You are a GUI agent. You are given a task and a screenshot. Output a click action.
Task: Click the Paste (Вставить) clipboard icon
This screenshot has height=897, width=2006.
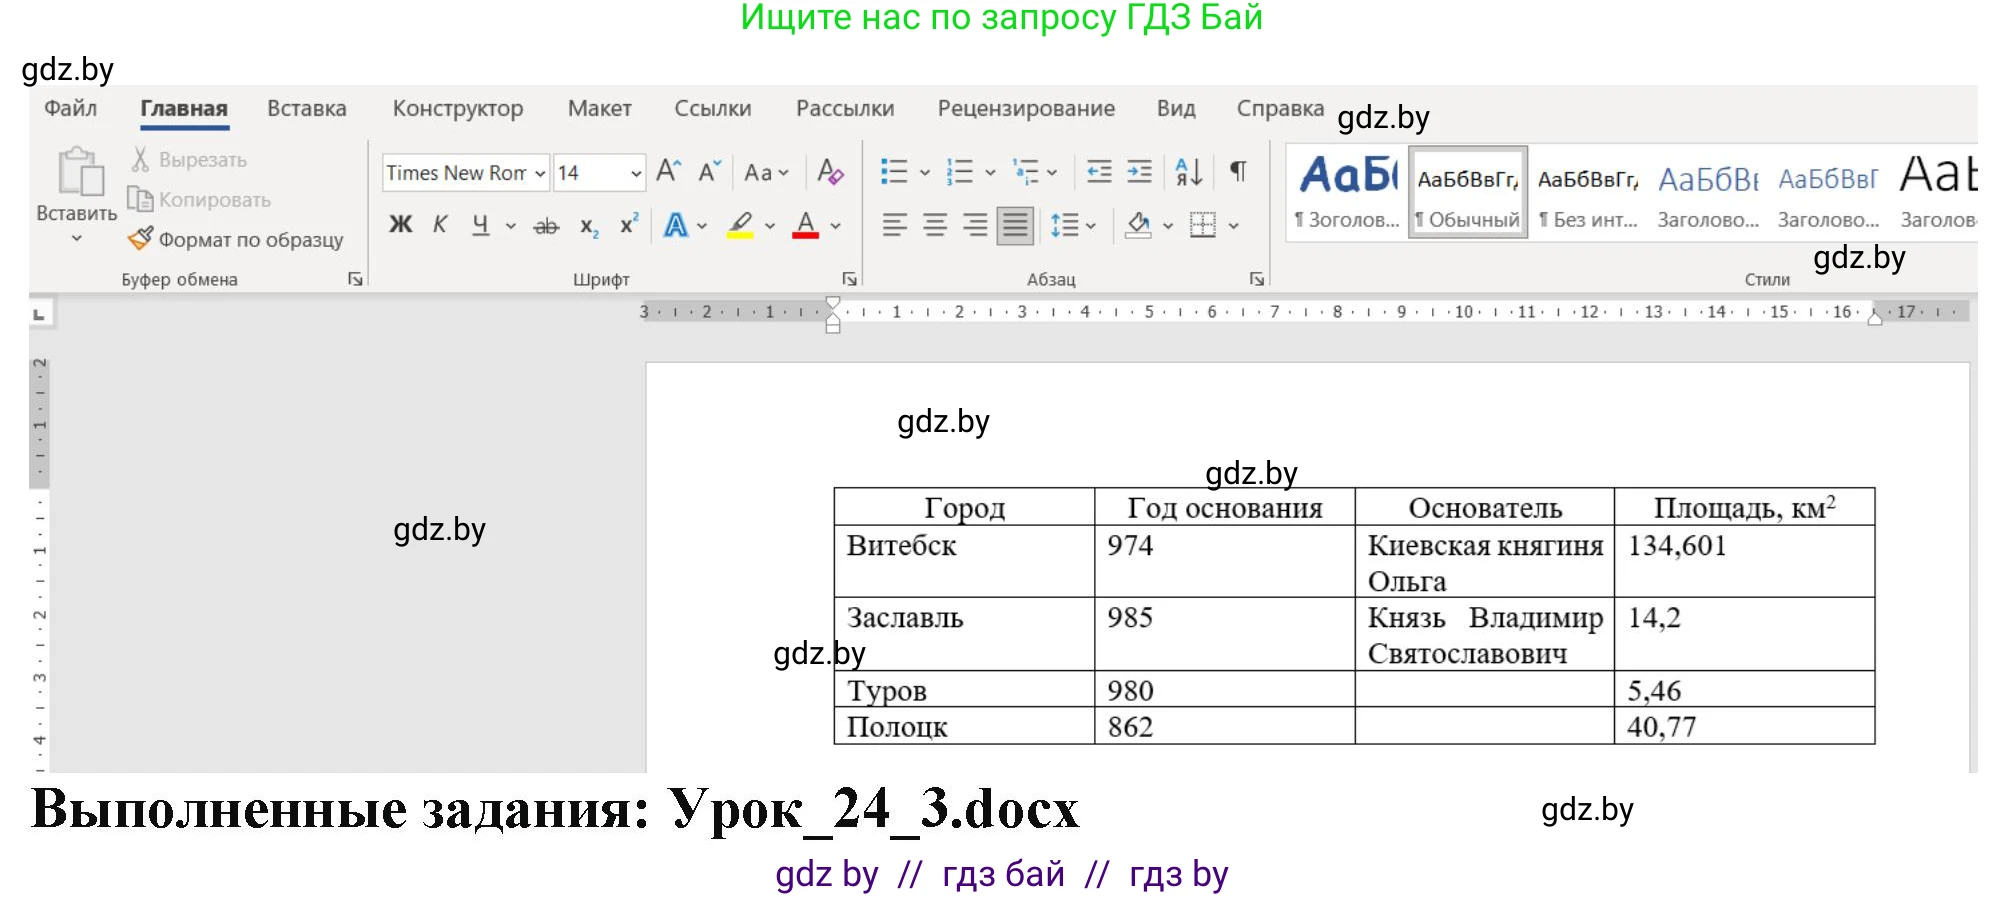[x=80, y=172]
